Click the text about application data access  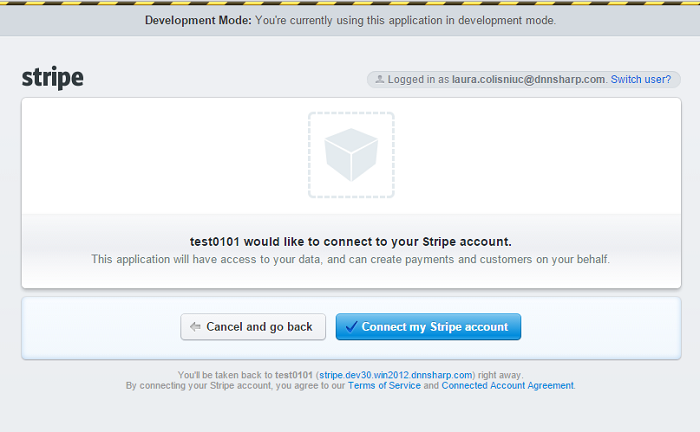pyautogui.click(x=350, y=259)
